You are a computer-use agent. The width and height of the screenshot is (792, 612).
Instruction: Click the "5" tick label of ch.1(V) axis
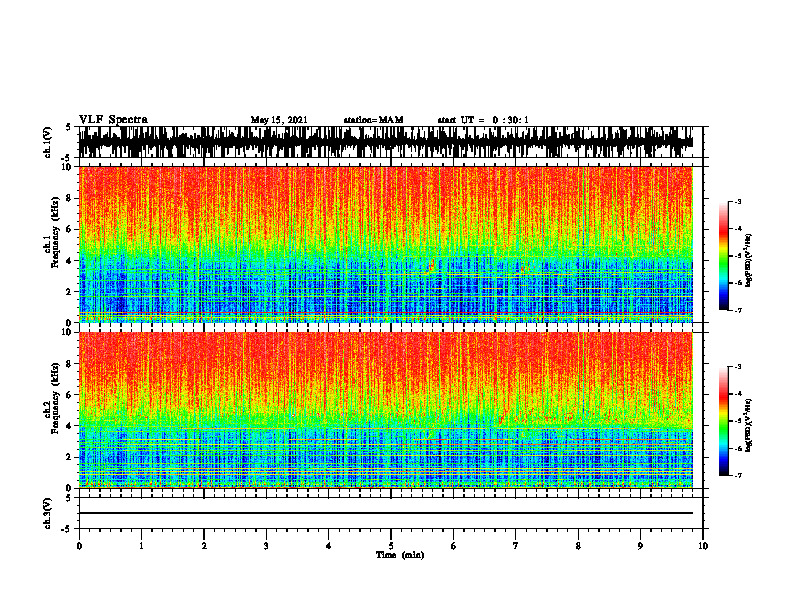pos(69,127)
